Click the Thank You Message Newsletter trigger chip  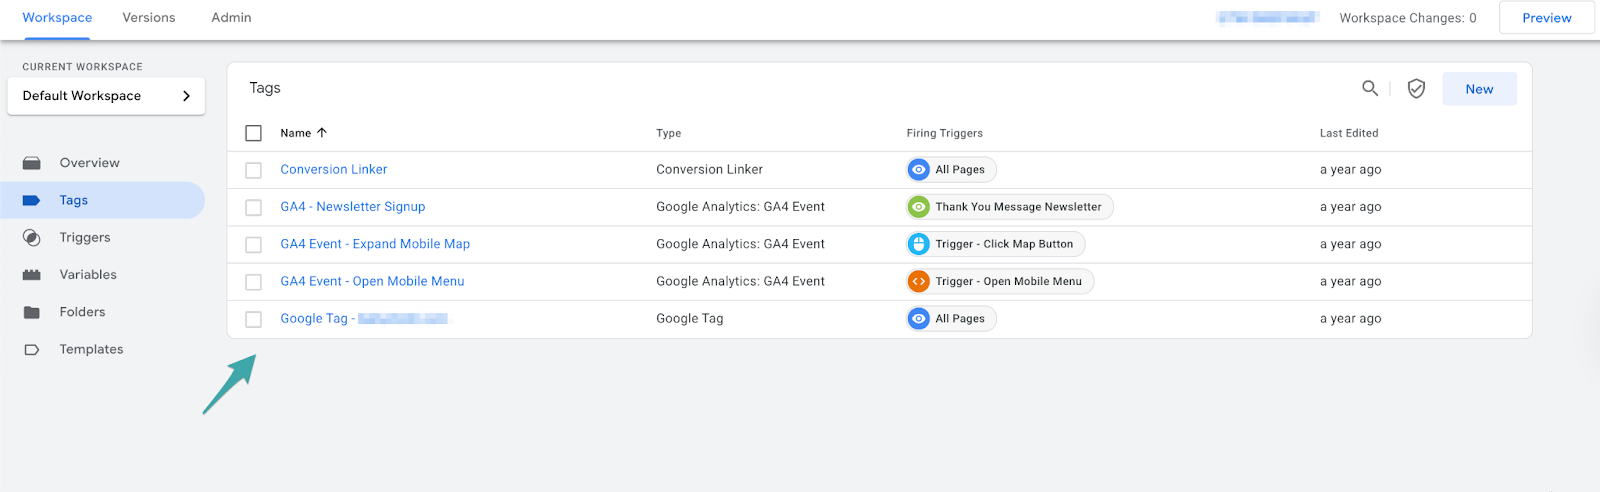coord(1010,207)
